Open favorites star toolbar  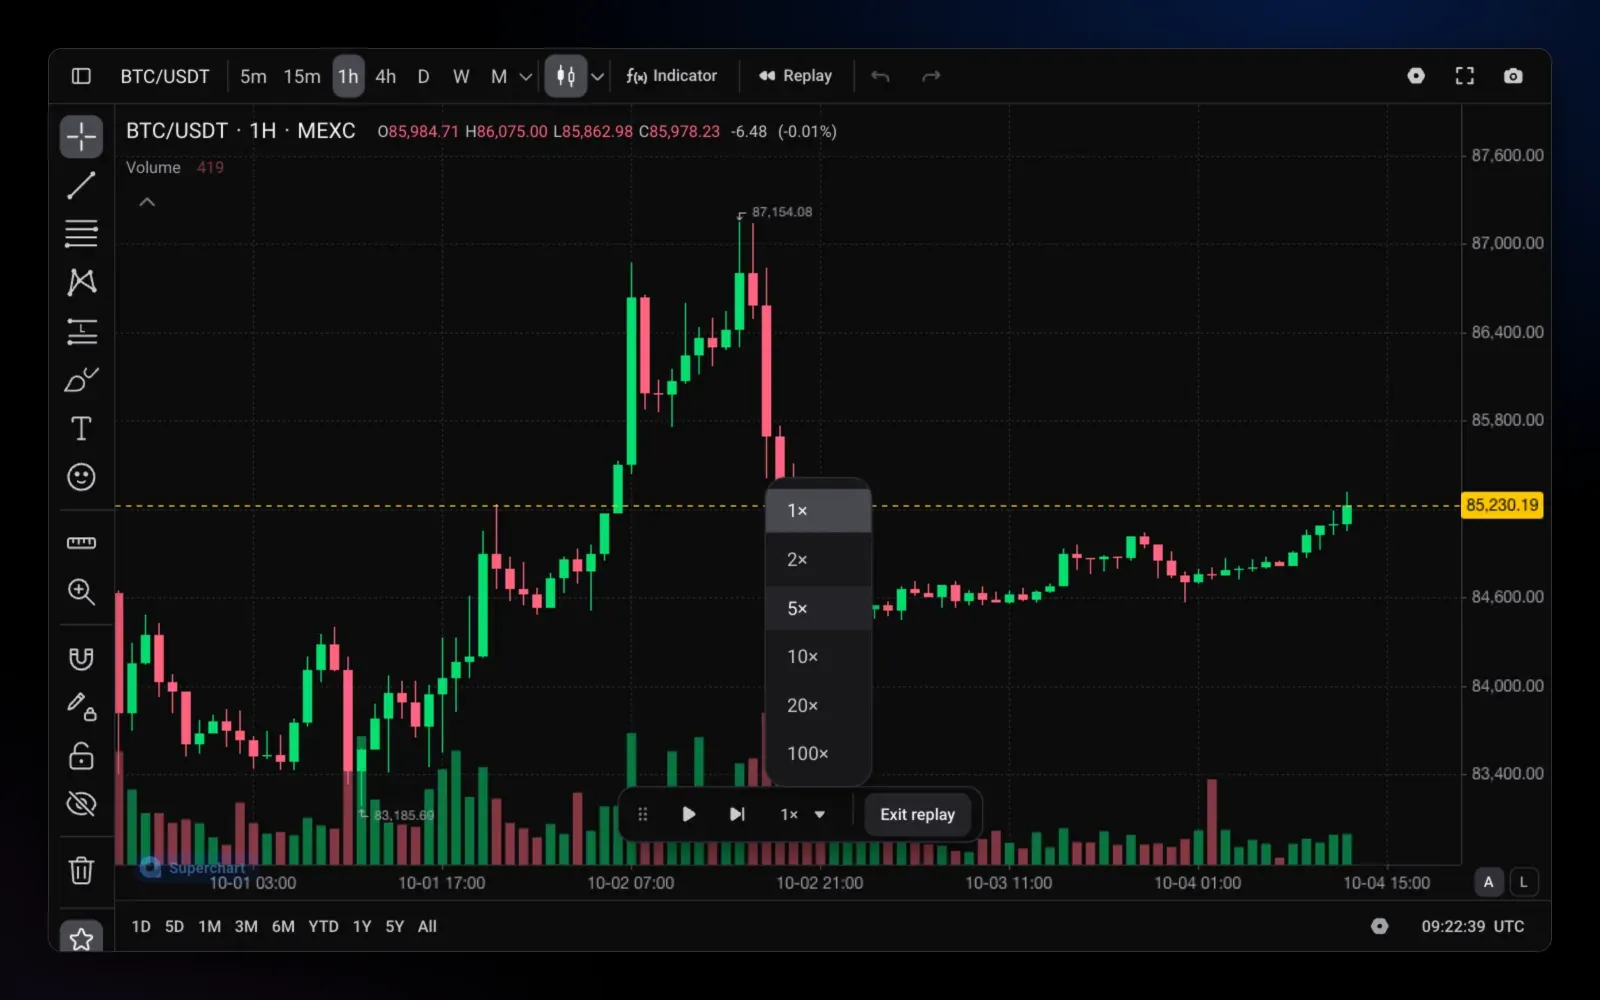point(81,938)
